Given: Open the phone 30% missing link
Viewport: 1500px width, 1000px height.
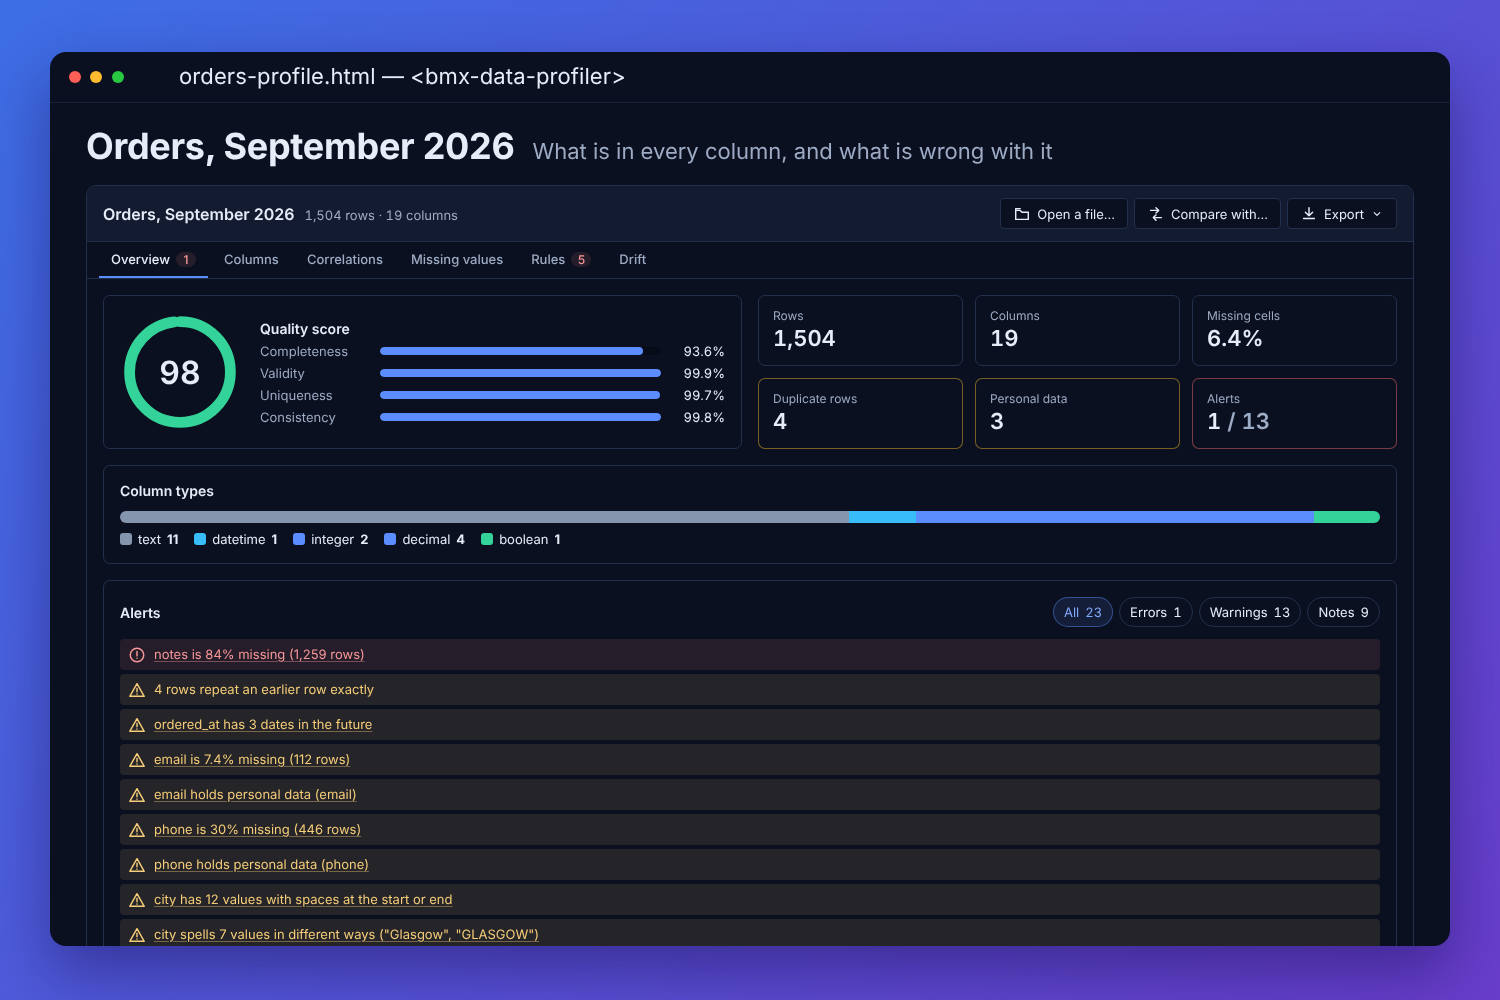Looking at the screenshot, I should [x=257, y=830].
